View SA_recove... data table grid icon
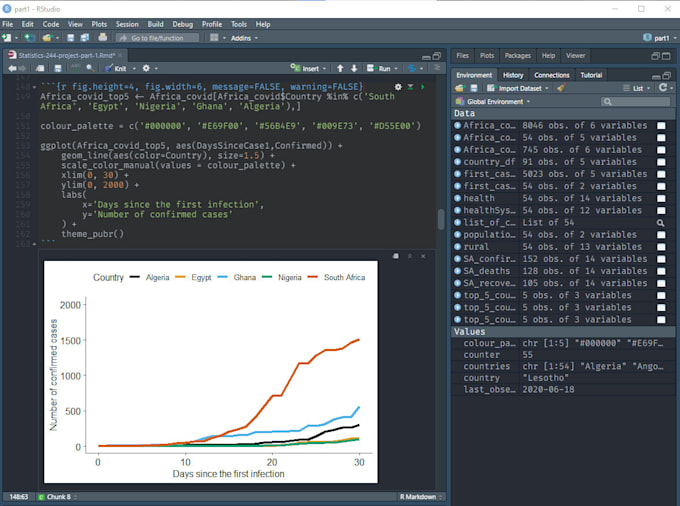680x506 pixels. [x=661, y=283]
